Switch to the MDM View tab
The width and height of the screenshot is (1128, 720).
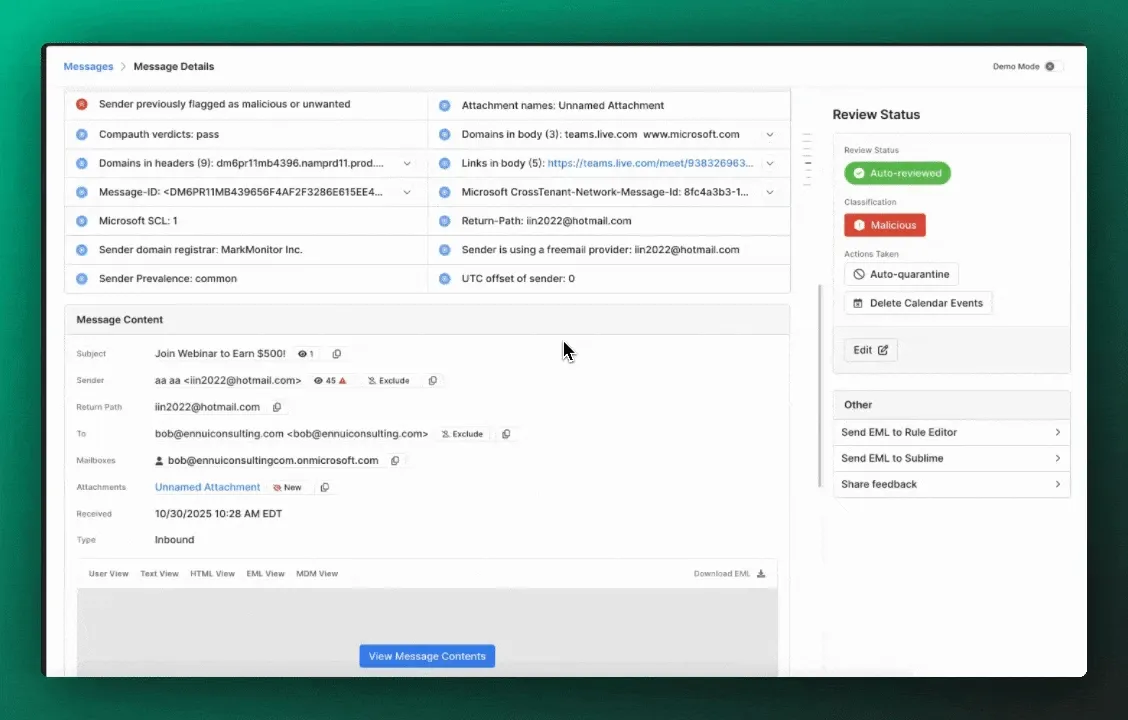click(317, 574)
